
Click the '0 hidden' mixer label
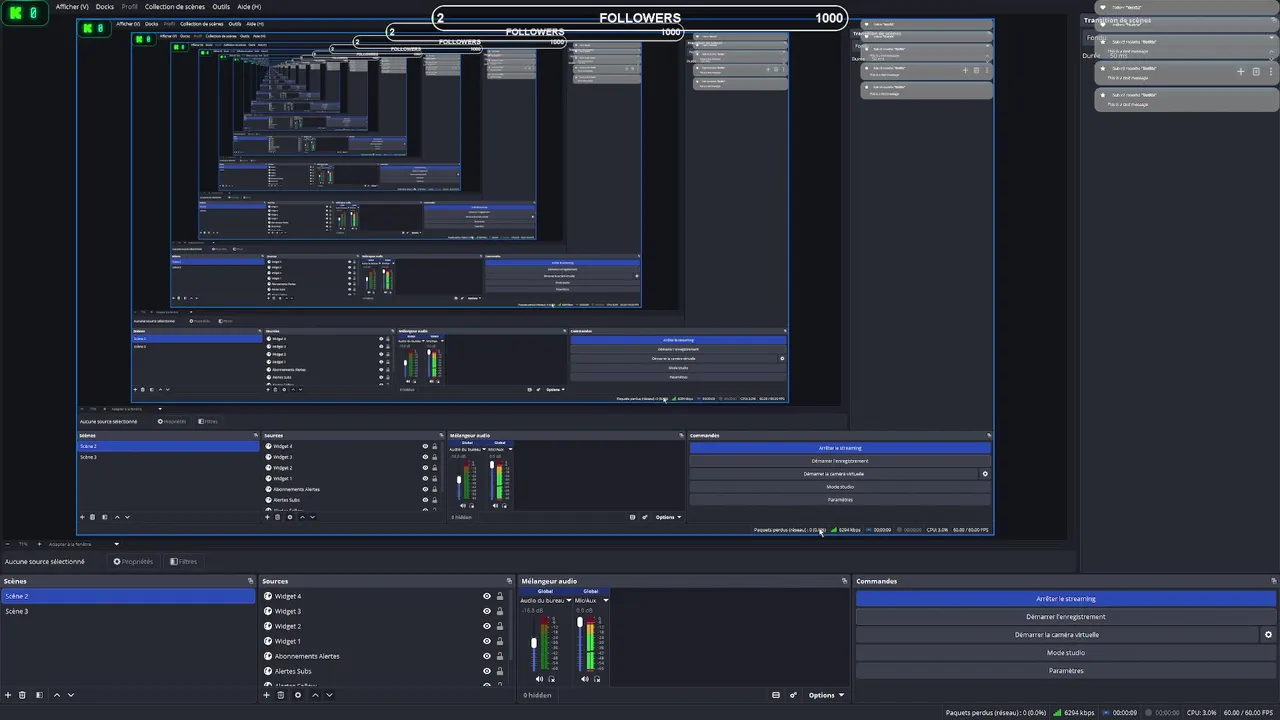(x=538, y=695)
